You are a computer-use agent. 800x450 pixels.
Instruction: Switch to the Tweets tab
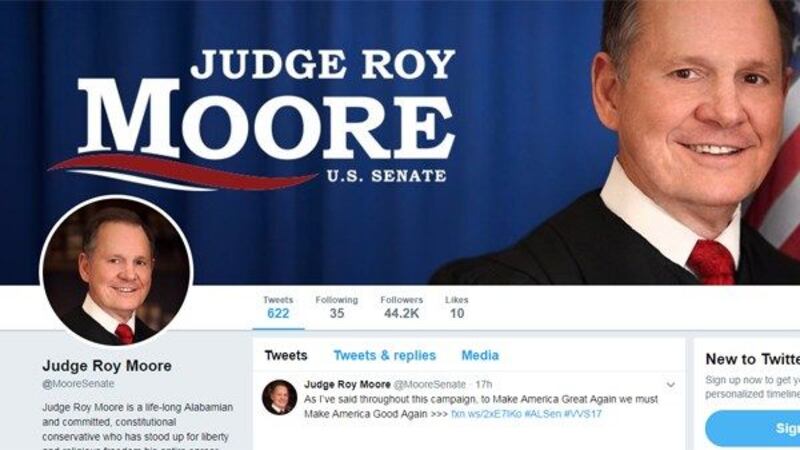tap(286, 355)
